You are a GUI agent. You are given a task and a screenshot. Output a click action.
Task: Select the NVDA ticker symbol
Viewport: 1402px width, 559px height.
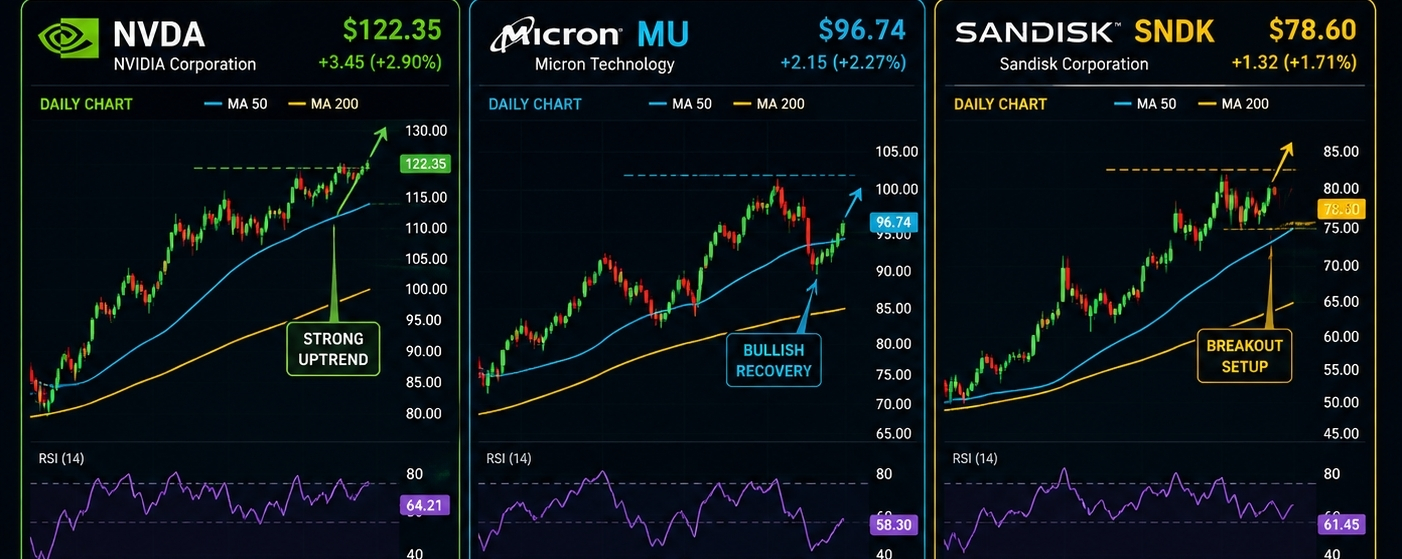click(x=159, y=35)
